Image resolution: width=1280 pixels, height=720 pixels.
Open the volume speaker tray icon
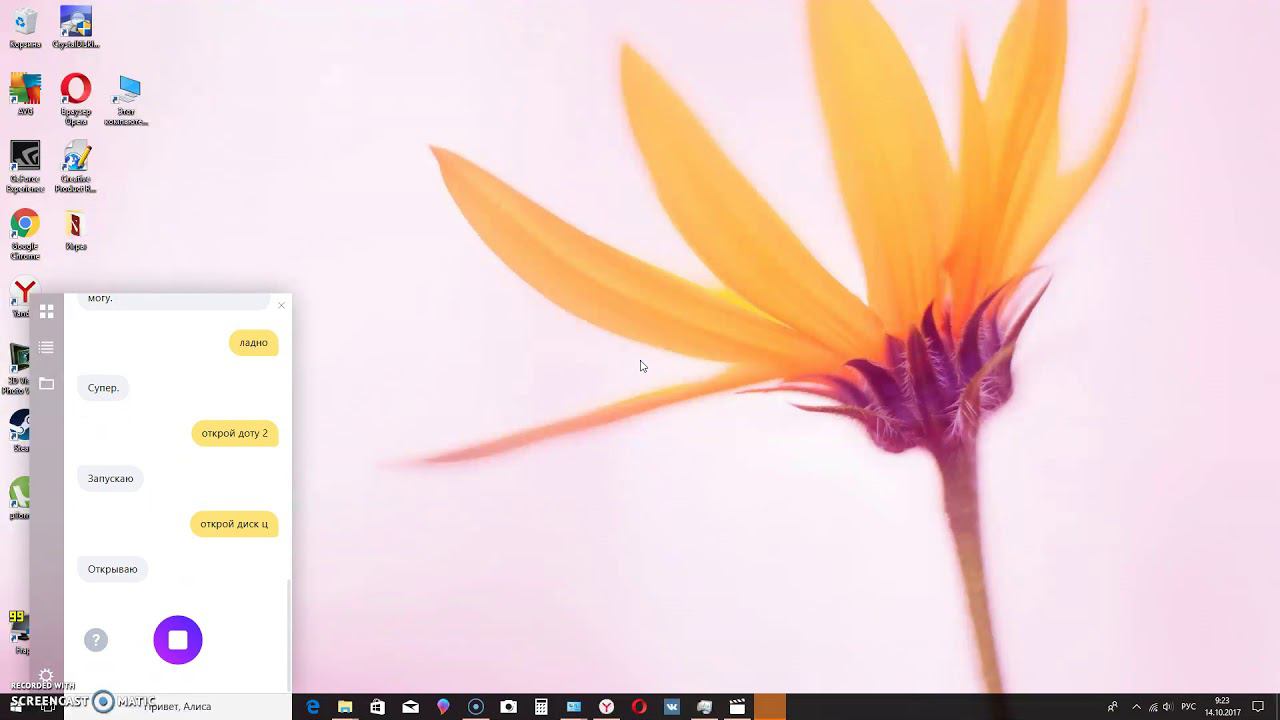(x=1168, y=707)
